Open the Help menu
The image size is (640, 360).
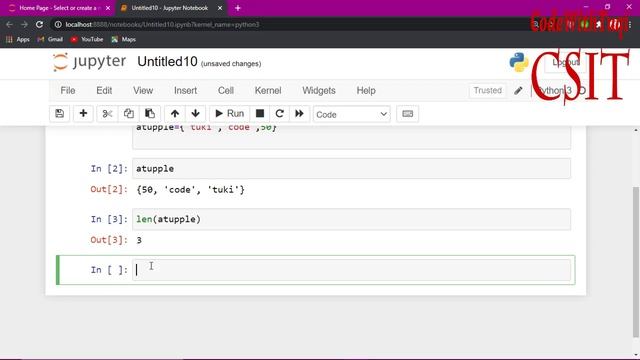[x=366, y=91]
